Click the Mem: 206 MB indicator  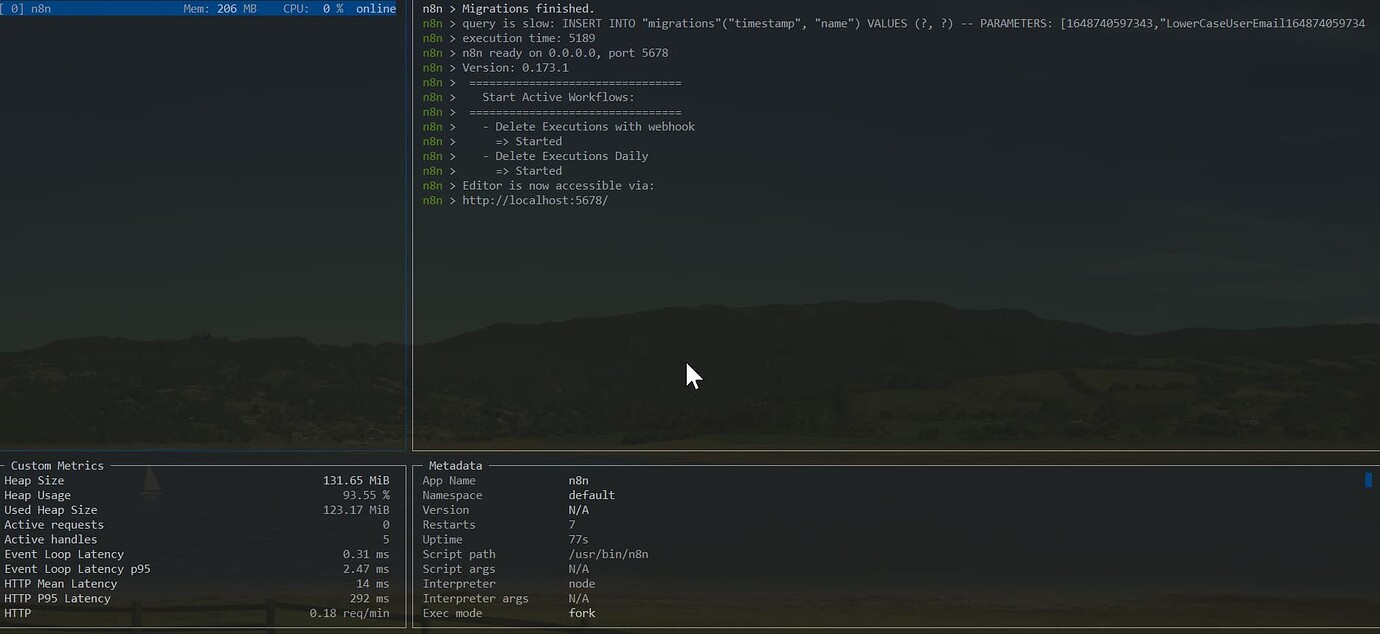tap(219, 8)
